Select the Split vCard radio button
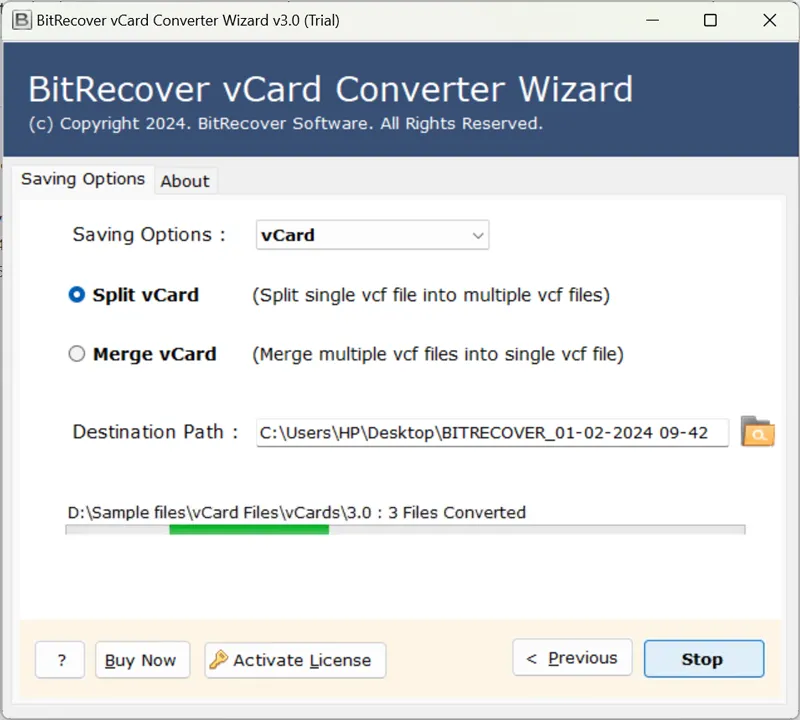The height and width of the screenshot is (720, 800). 77,294
